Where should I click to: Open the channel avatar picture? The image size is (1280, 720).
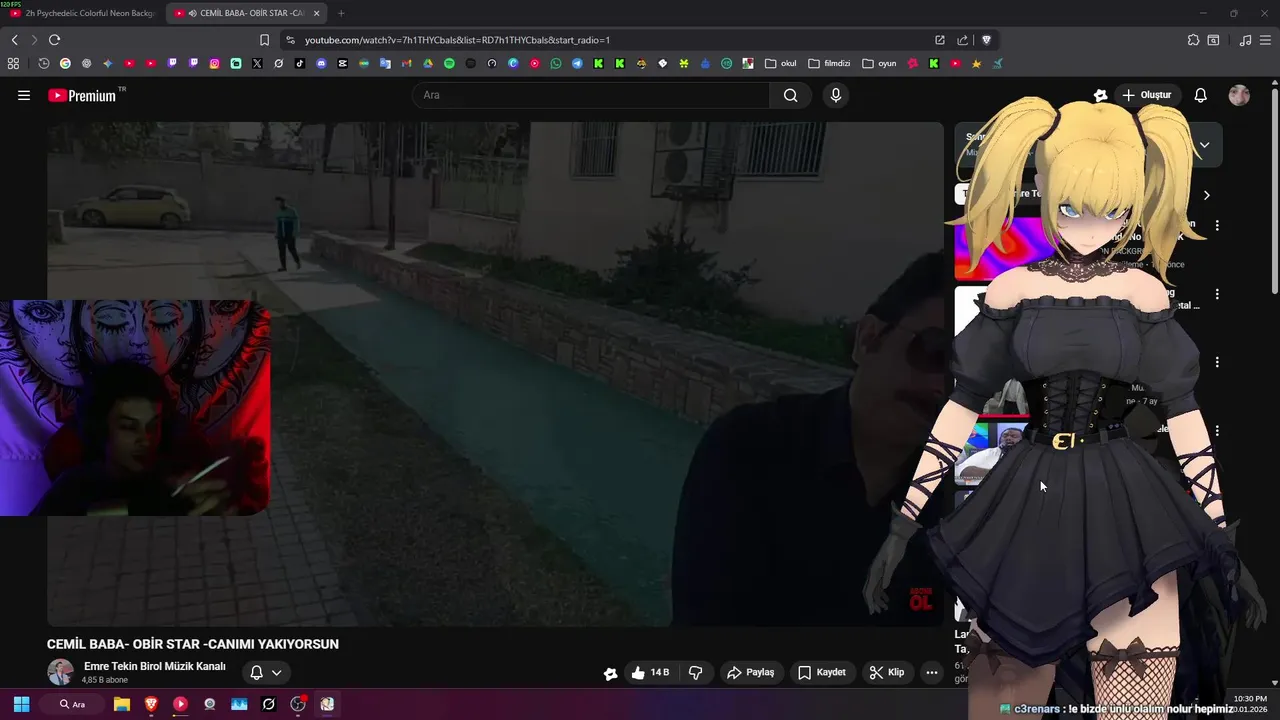pyautogui.click(x=60, y=672)
